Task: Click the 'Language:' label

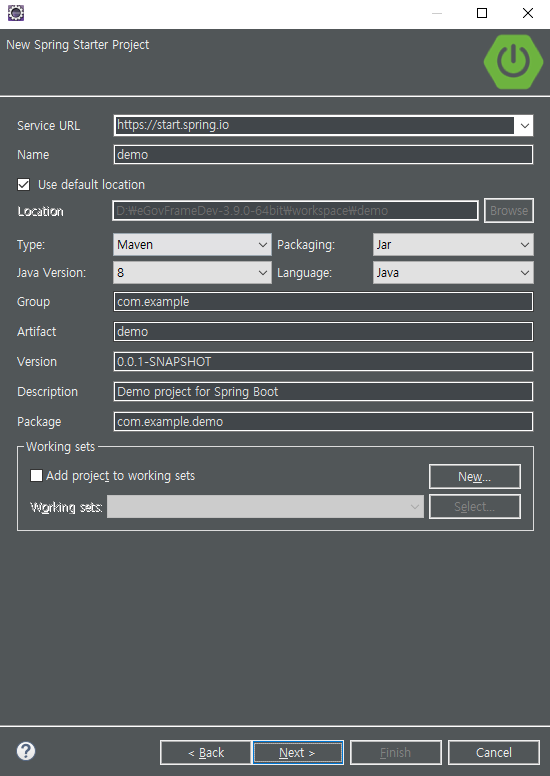Action: coord(304,273)
